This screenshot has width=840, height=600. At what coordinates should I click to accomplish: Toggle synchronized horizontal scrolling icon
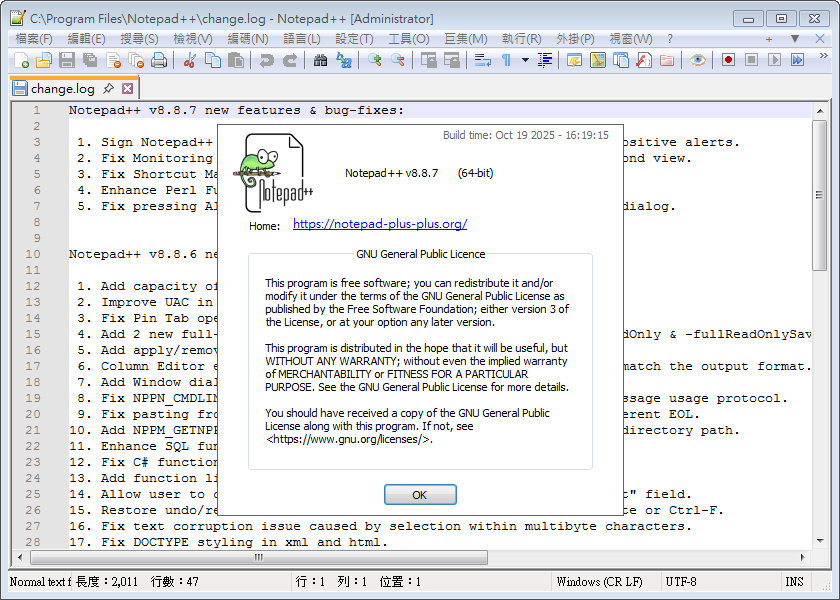click(452, 60)
